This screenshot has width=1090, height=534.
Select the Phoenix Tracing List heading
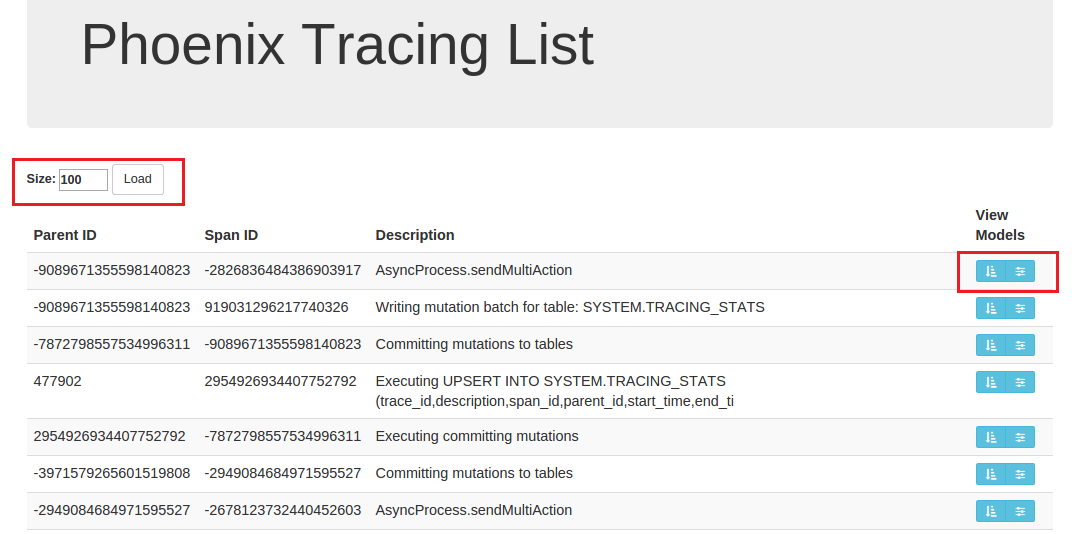coord(337,45)
